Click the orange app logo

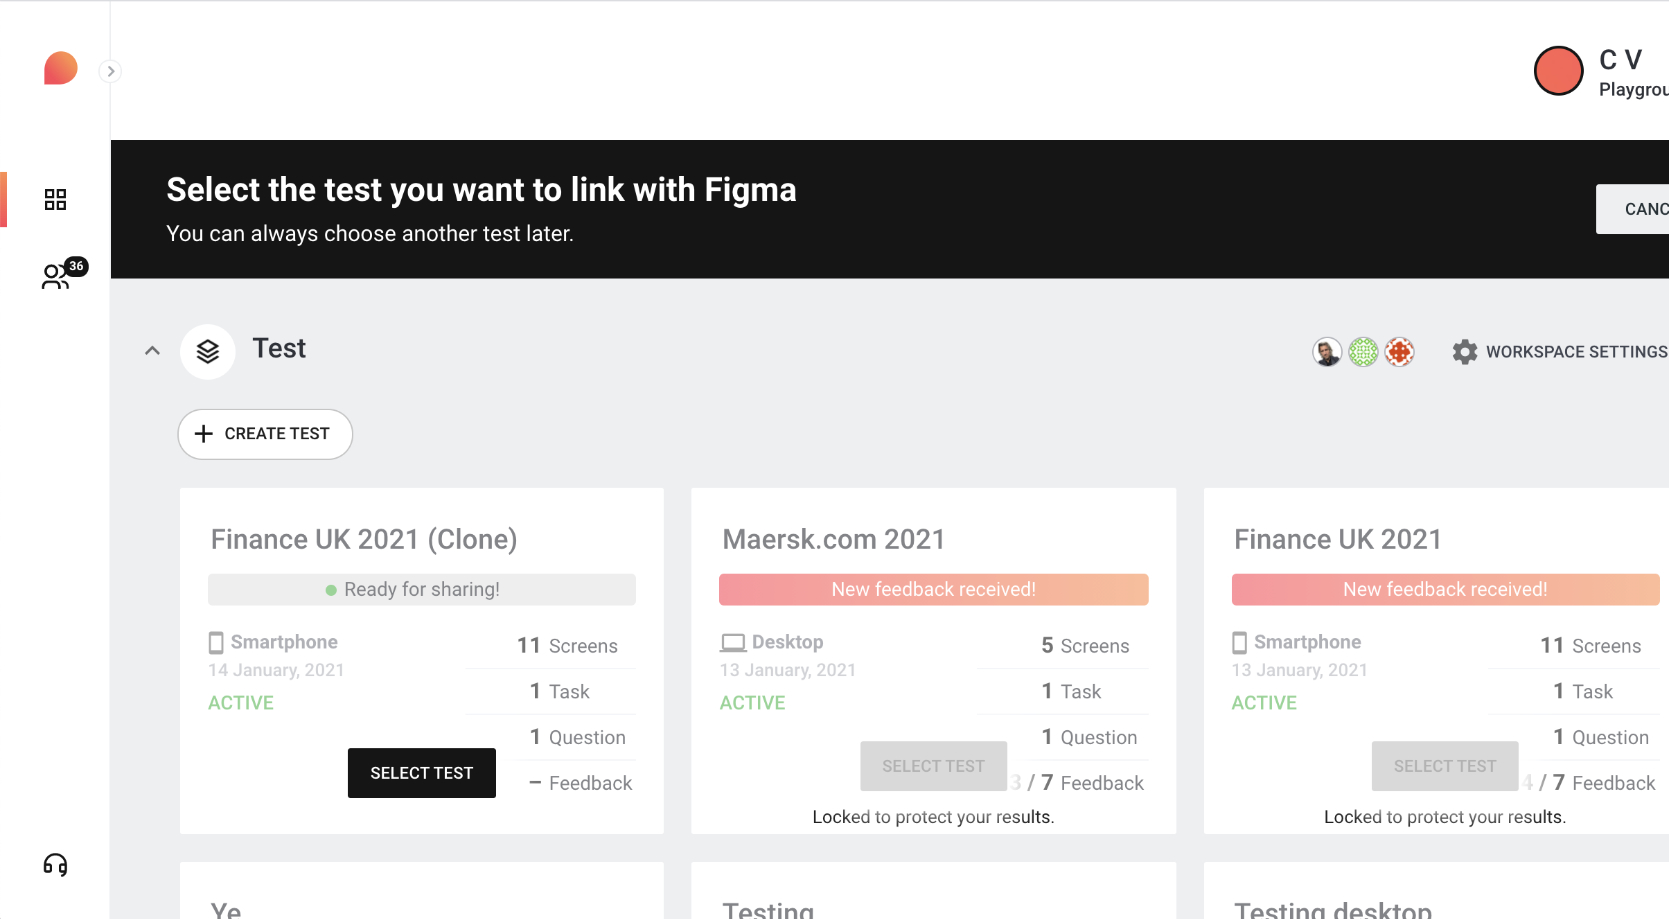(60, 68)
